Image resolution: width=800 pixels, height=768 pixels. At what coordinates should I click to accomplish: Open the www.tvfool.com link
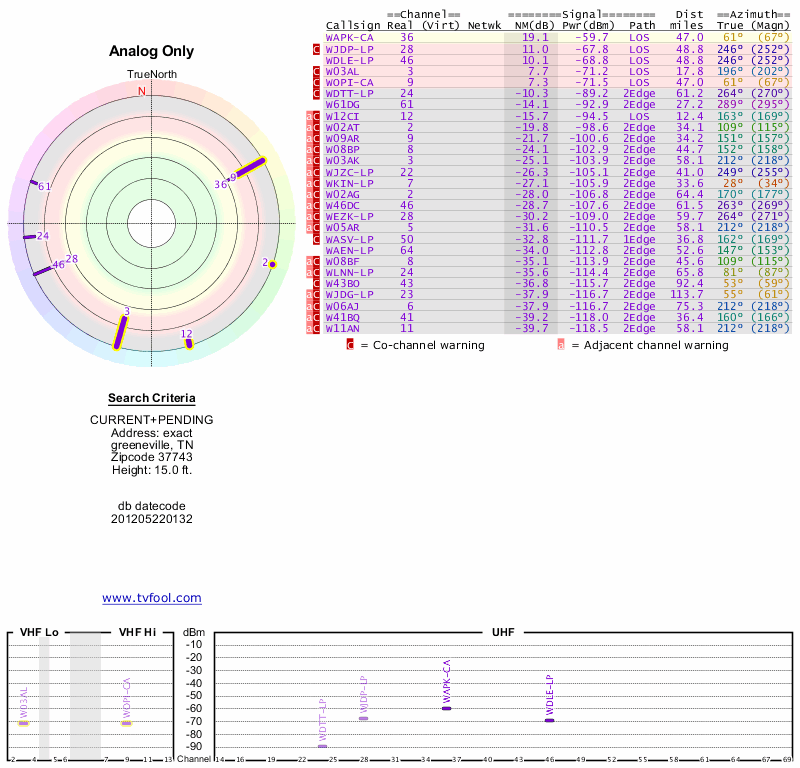pos(151,598)
